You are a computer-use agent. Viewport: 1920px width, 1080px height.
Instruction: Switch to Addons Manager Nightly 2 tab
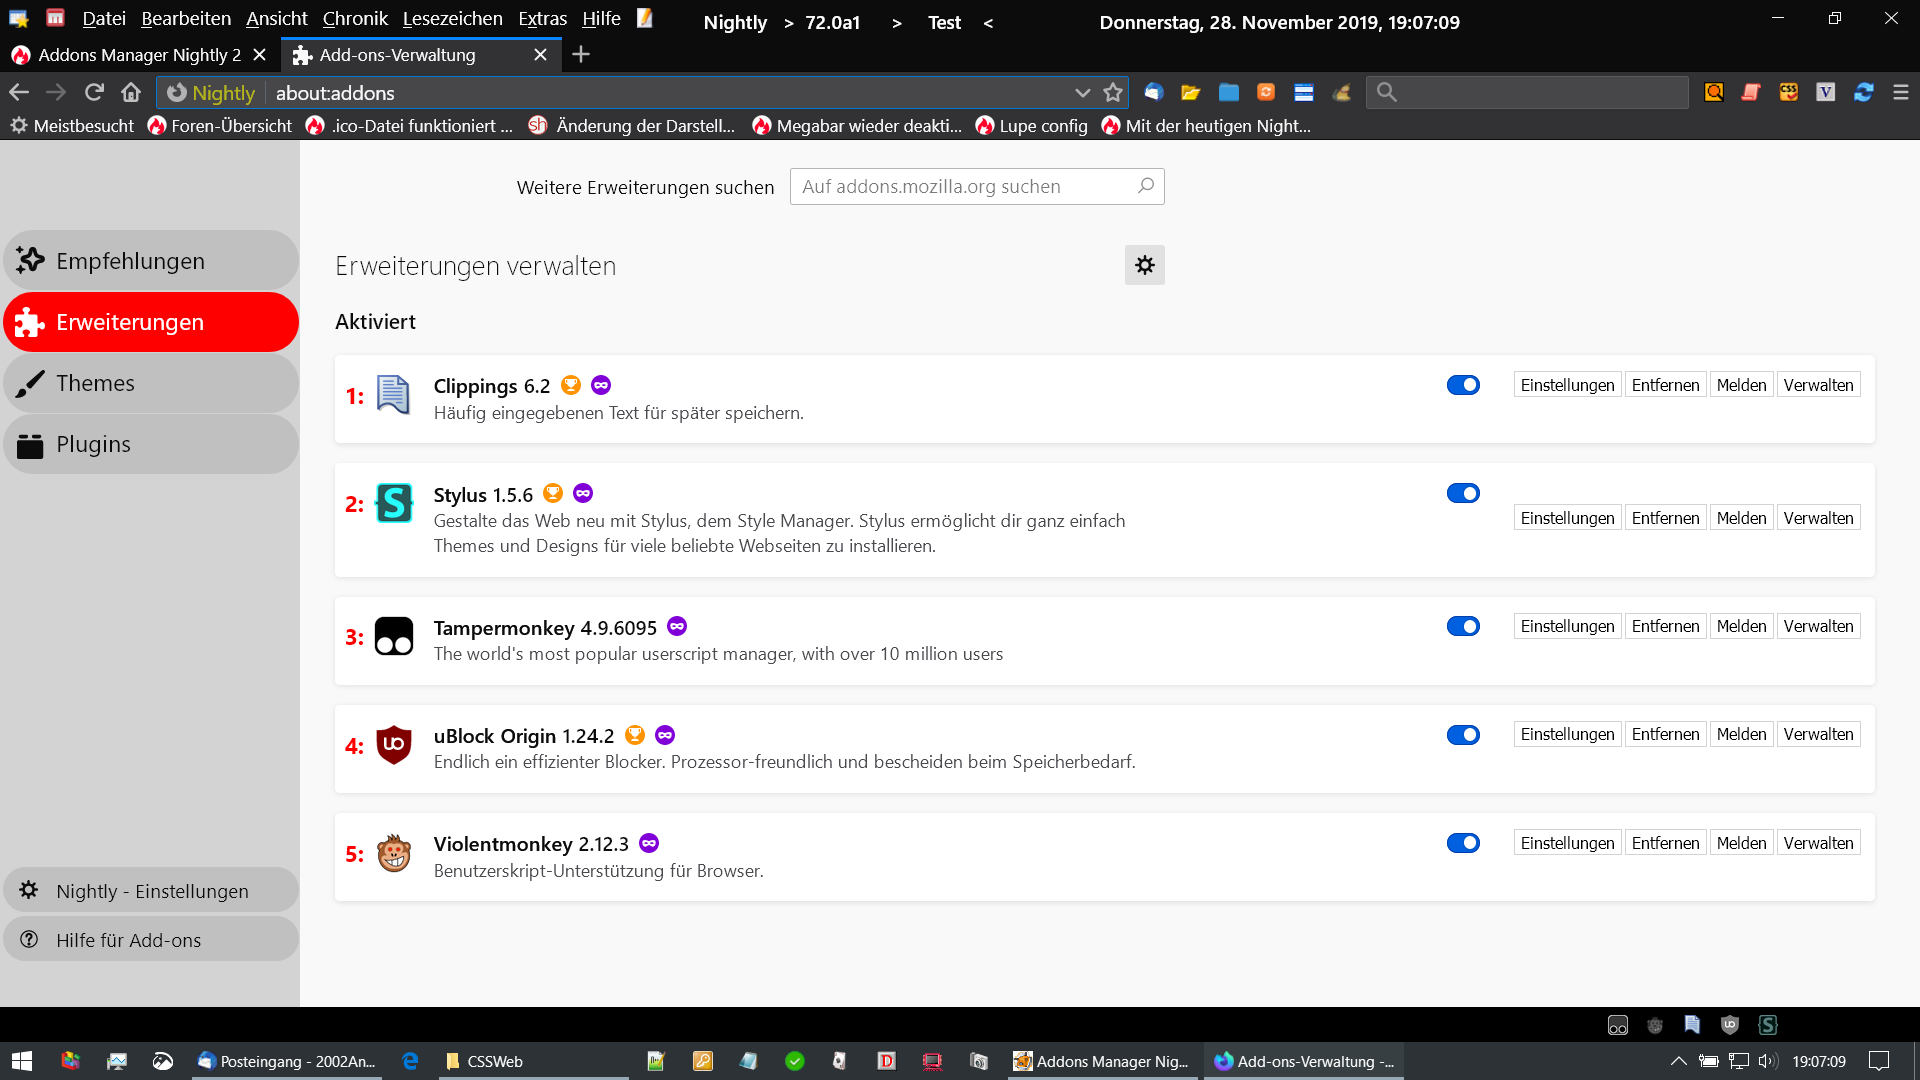pyautogui.click(x=139, y=55)
